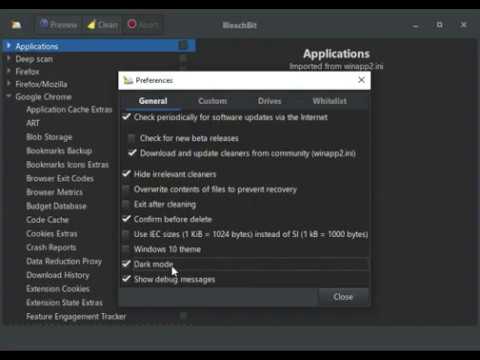Select Budget Database item
This screenshot has height=360, width=480.
tap(56, 206)
